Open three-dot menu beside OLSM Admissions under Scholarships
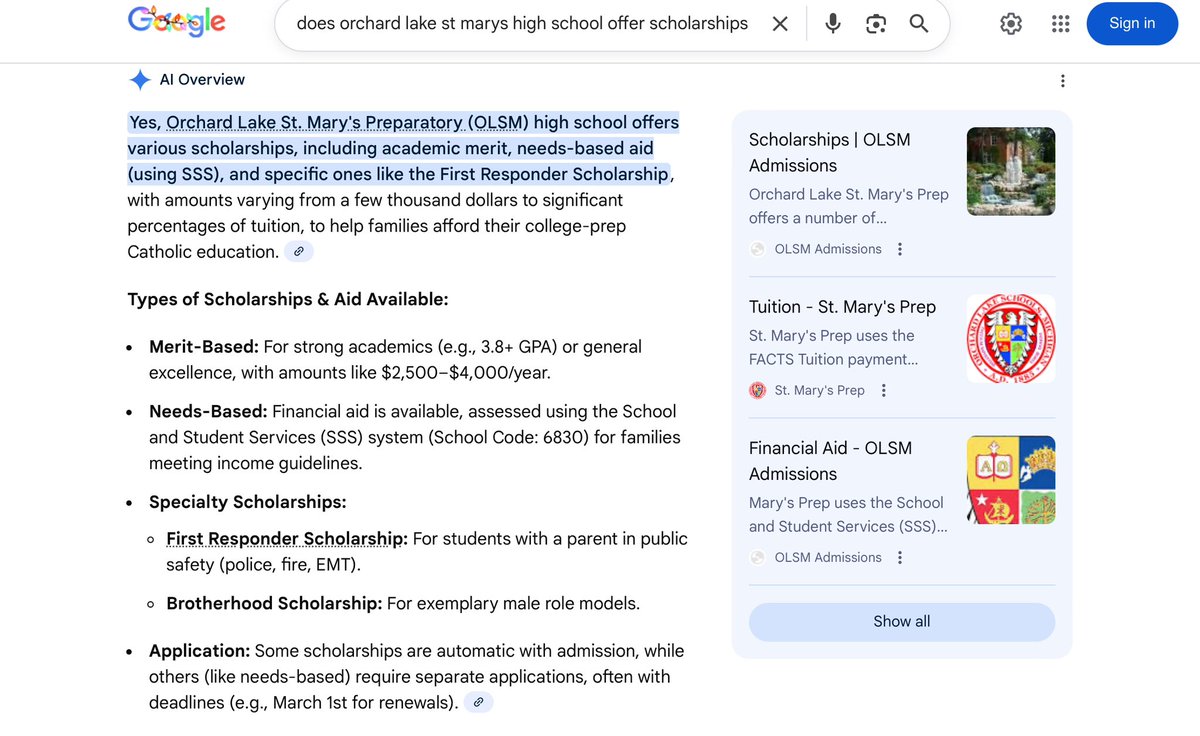This screenshot has width=1200, height=736. [x=900, y=249]
